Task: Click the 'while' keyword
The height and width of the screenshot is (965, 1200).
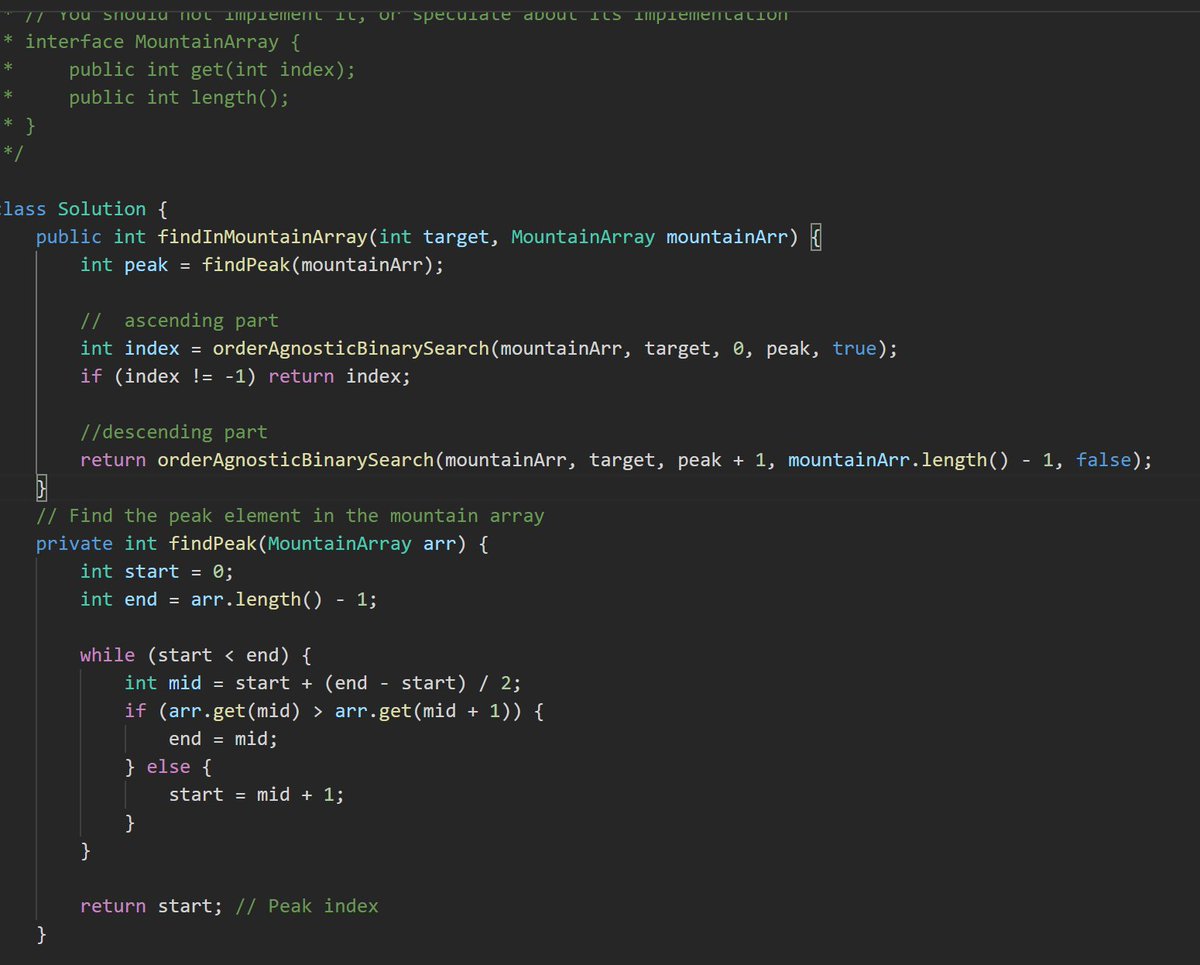Action: click(107, 656)
